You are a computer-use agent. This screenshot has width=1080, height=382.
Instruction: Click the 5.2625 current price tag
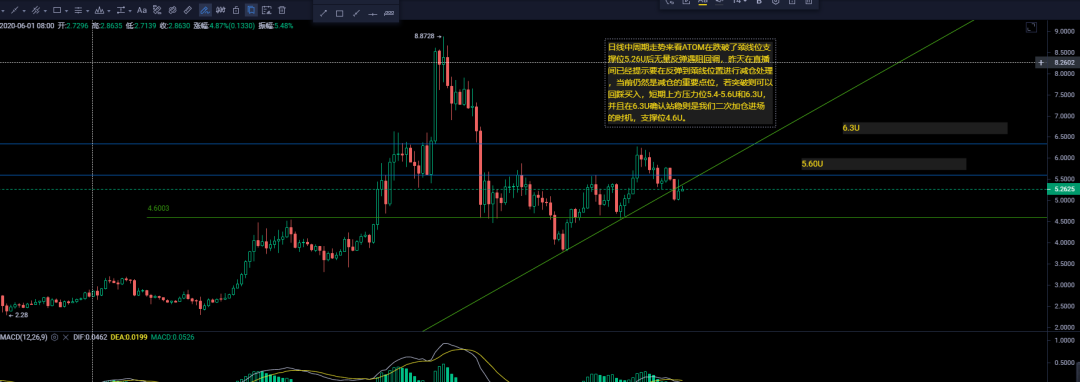pos(1062,189)
